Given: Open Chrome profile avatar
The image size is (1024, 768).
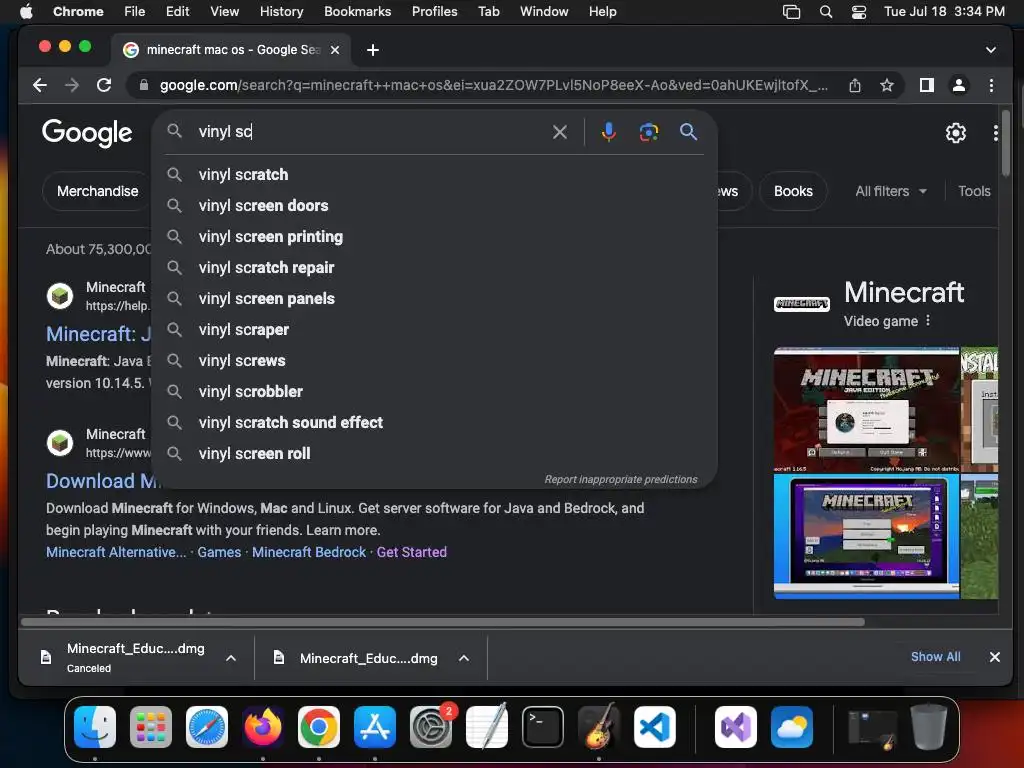Looking at the screenshot, I should pyautogui.click(x=959, y=85).
